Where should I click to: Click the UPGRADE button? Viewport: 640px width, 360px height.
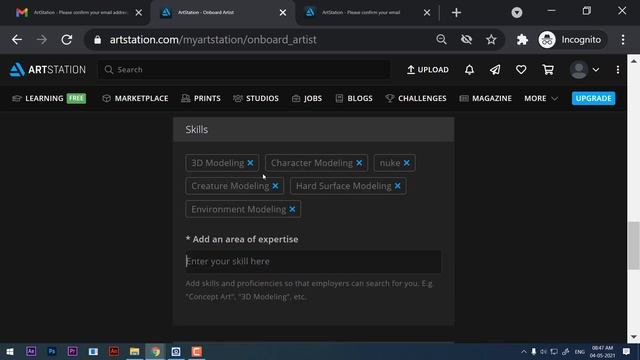click(593, 98)
